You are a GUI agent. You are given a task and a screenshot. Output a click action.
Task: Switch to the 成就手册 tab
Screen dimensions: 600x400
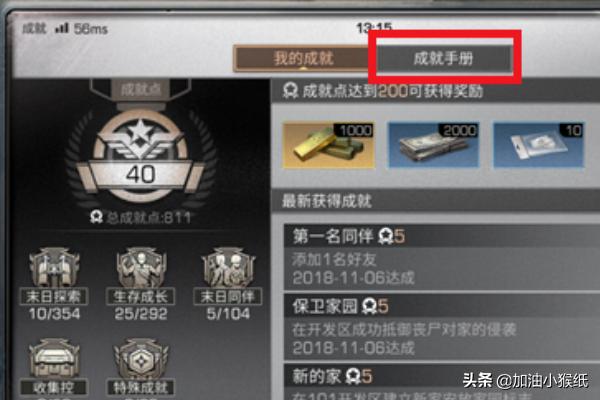point(444,59)
